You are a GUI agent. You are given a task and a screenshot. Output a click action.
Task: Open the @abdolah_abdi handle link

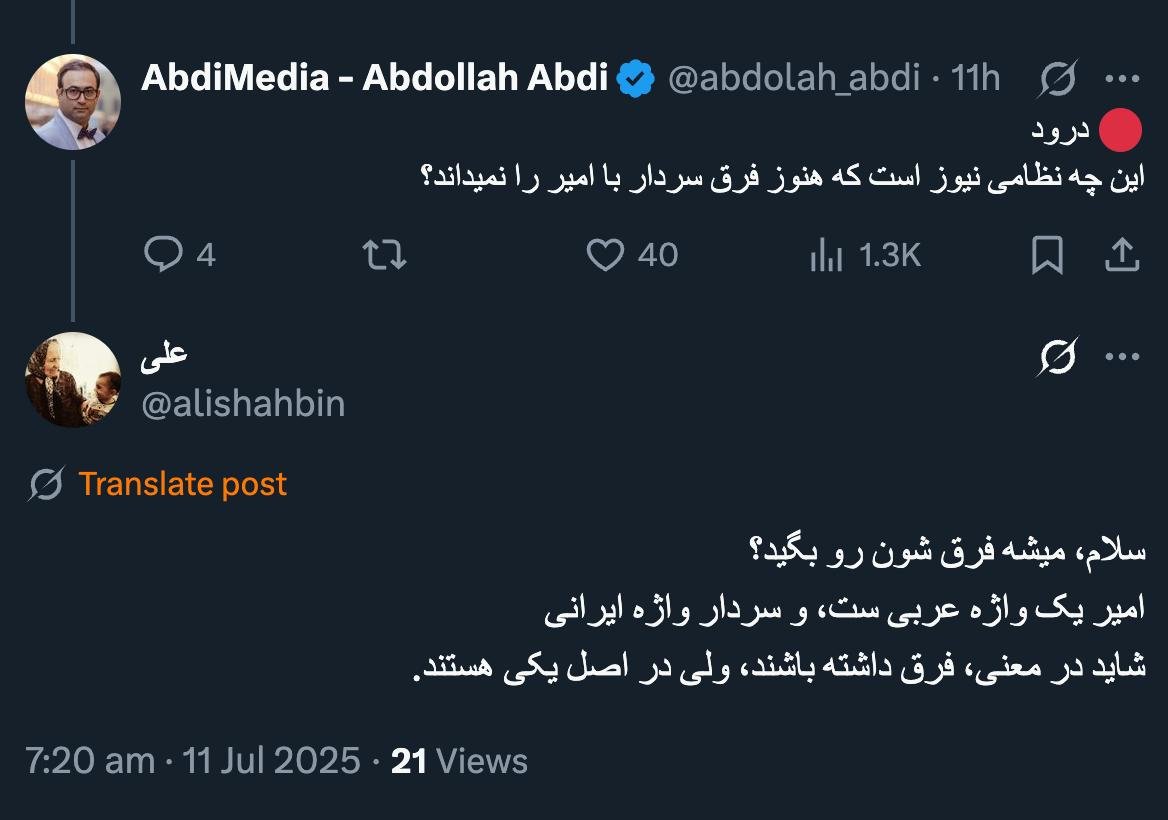pos(792,78)
